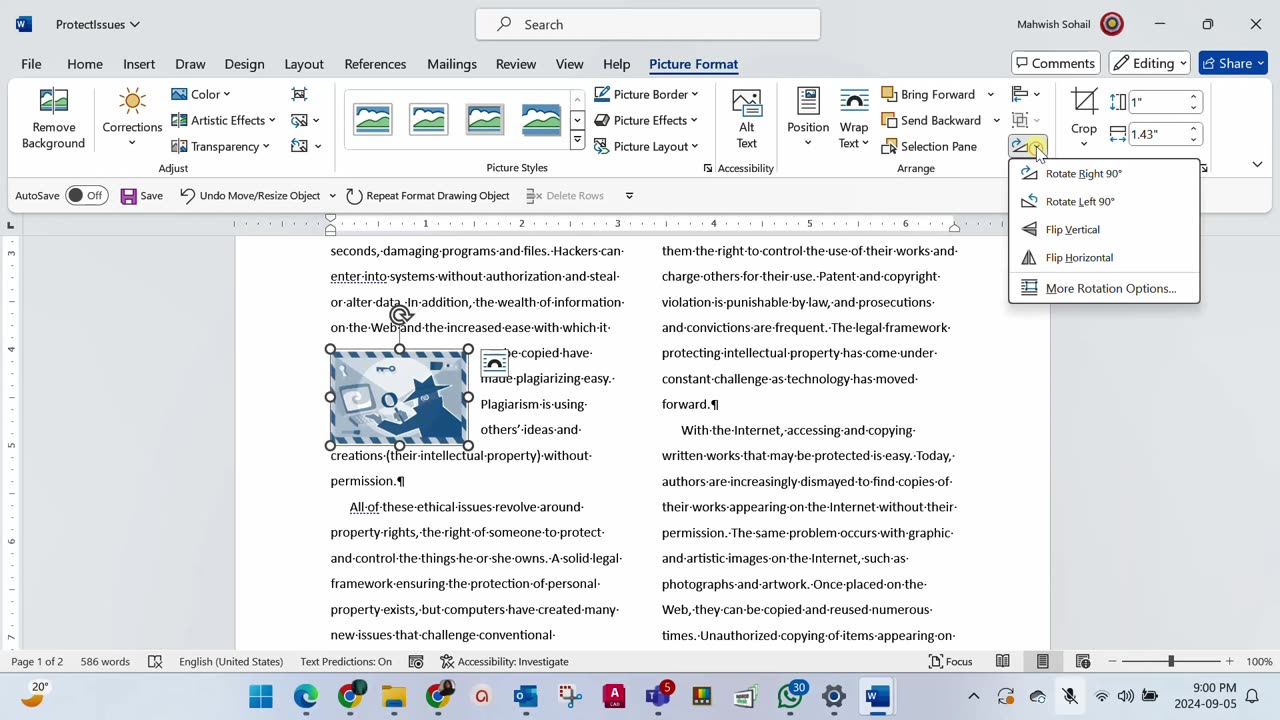This screenshot has height=720, width=1280.
Task: Open Windows Start menu
Action: click(x=261, y=696)
